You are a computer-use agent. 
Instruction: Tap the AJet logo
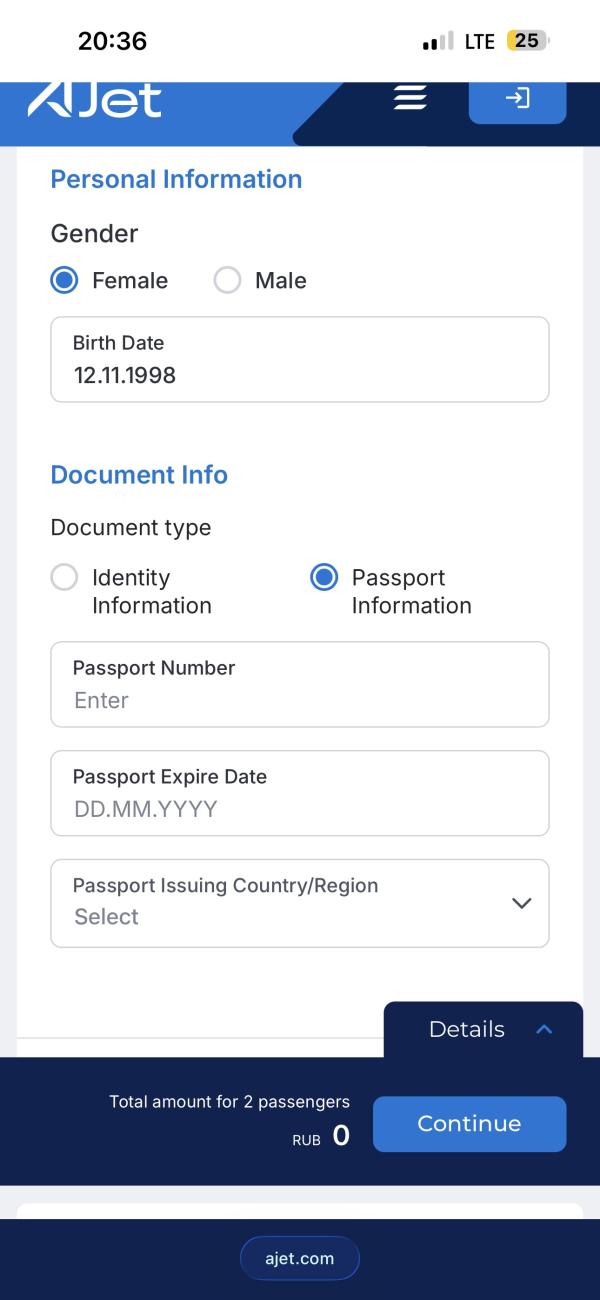95,100
